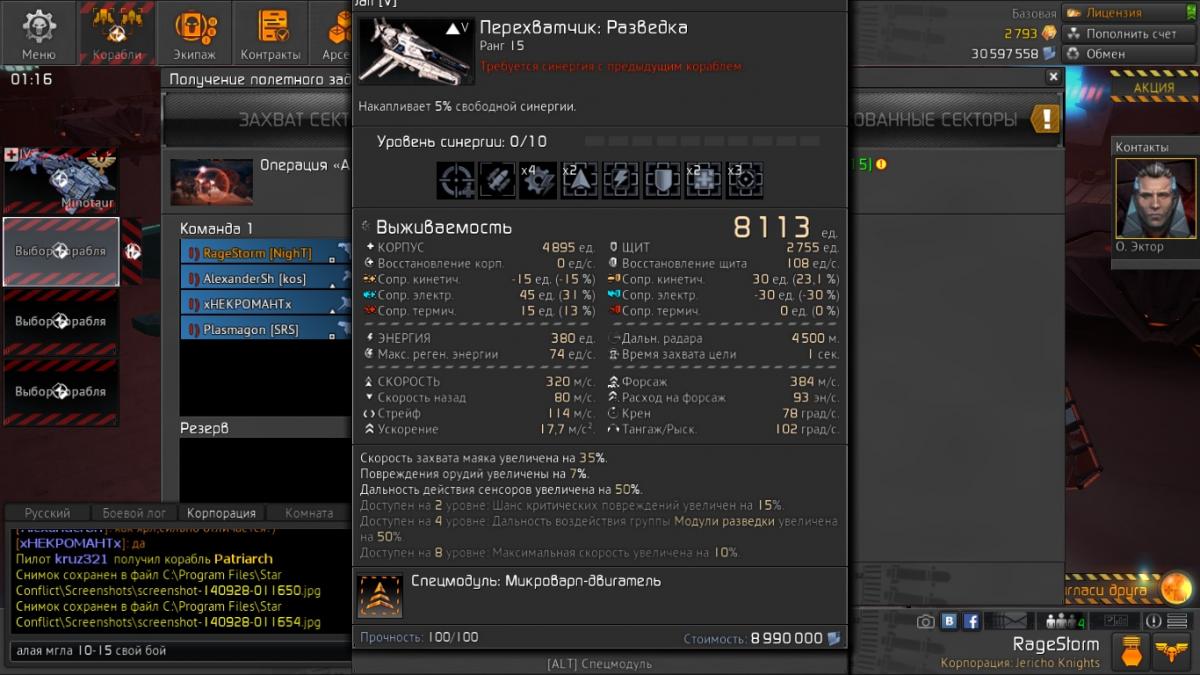The width and height of the screenshot is (1200, 675).
Task: Select team member RageStorm [NighT]
Action: pos(266,253)
